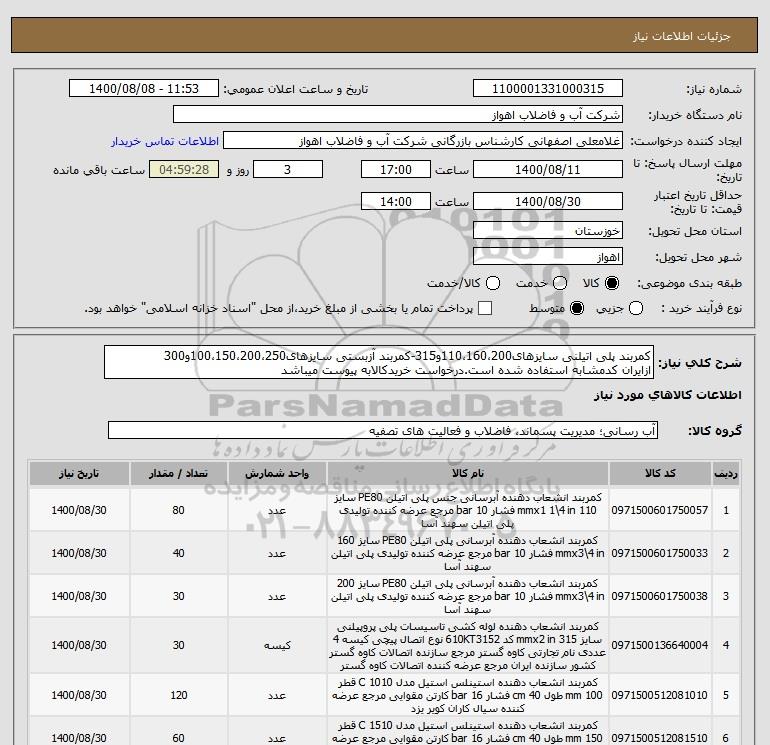Click the announcement date field 1400/08/08 - 11:53
The height and width of the screenshot is (745, 770).
[x=144, y=89]
